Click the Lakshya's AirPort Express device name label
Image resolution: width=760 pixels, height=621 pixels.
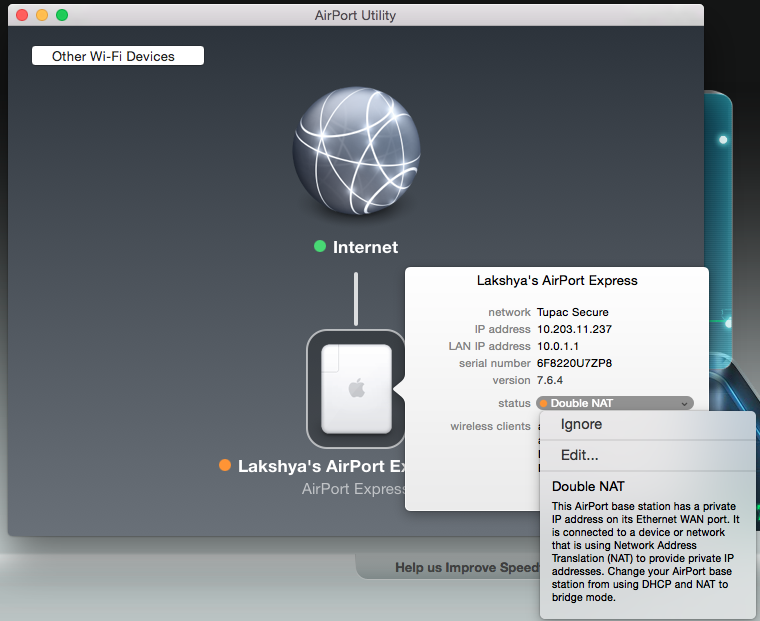pyautogui.click(x=322, y=466)
